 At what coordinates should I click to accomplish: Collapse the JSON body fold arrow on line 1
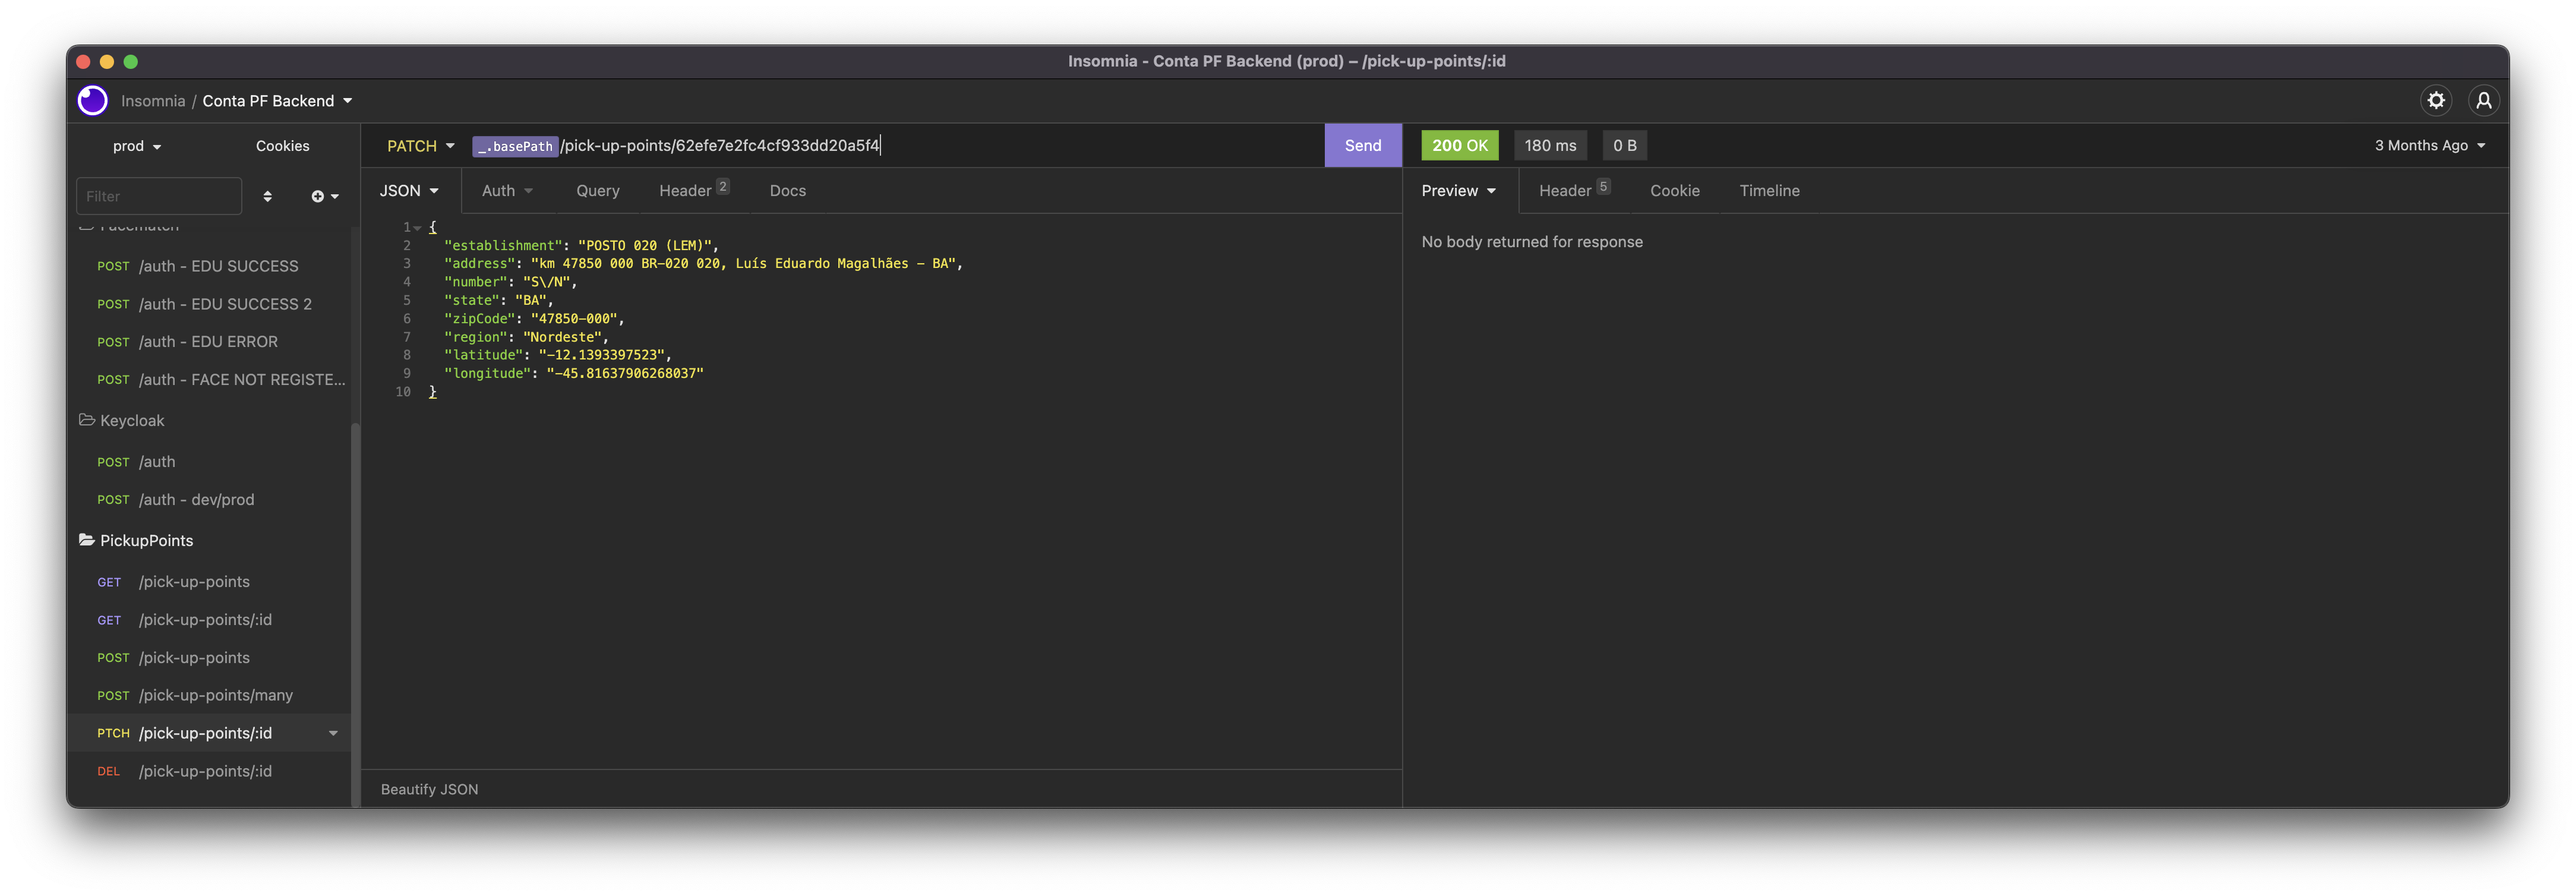418,228
